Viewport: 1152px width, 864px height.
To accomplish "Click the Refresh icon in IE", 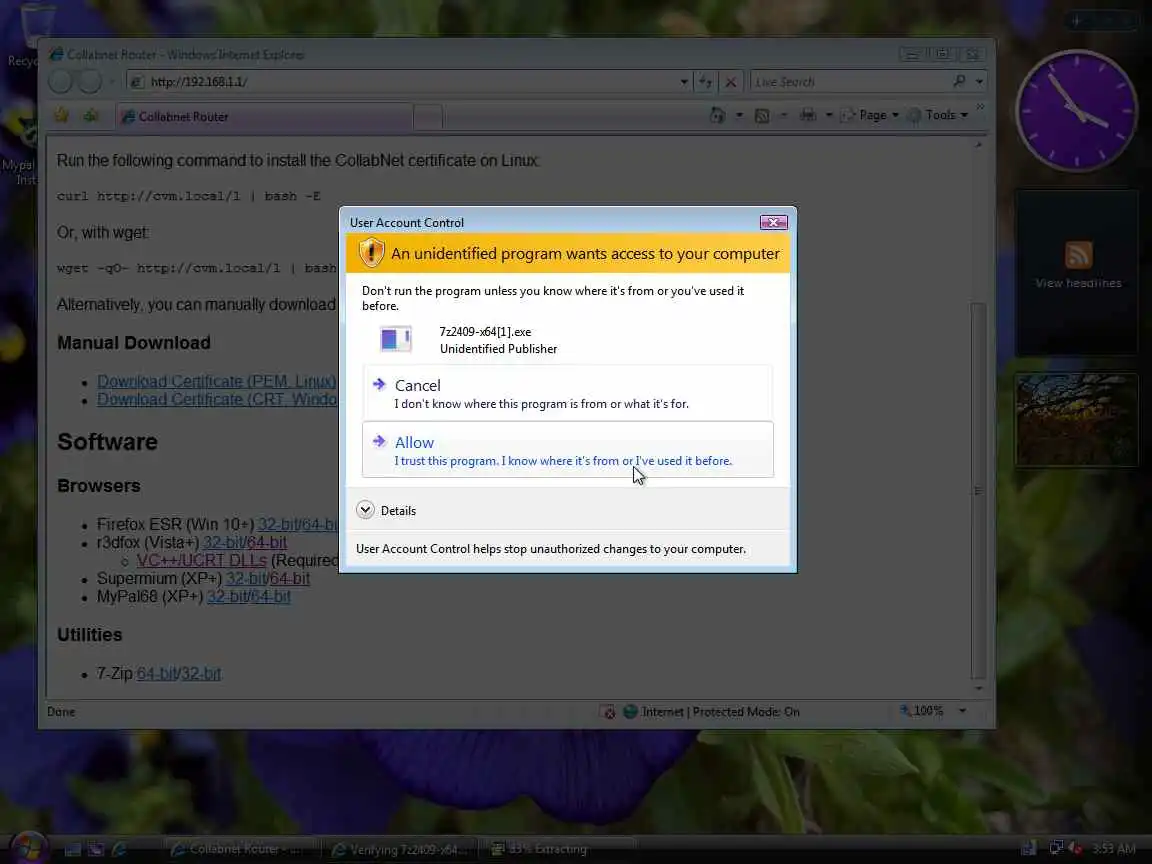I will click(705, 82).
